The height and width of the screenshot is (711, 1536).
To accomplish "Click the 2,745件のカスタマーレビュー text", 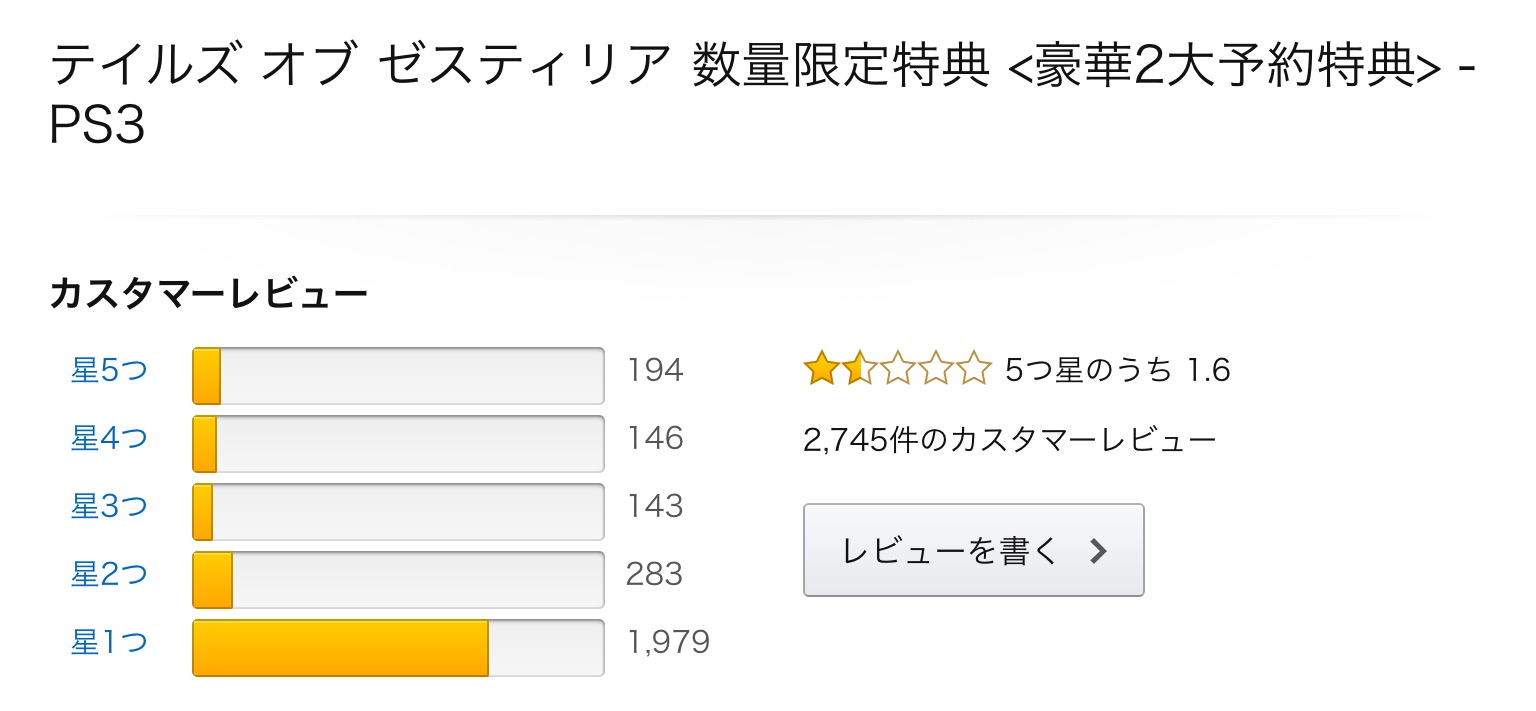I will click(x=1010, y=440).
